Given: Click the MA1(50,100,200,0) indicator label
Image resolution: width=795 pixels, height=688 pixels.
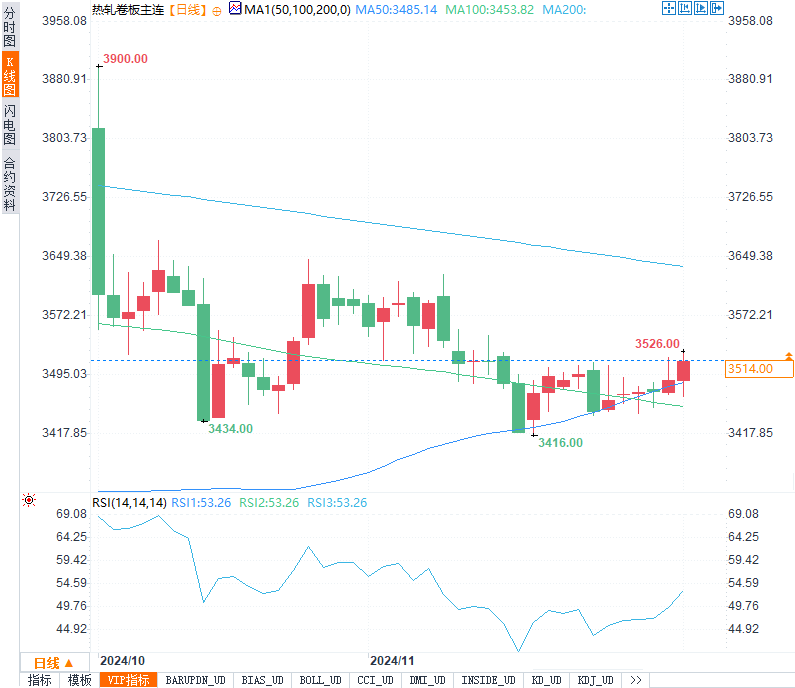Looking at the screenshot, I should pos(297,10).
